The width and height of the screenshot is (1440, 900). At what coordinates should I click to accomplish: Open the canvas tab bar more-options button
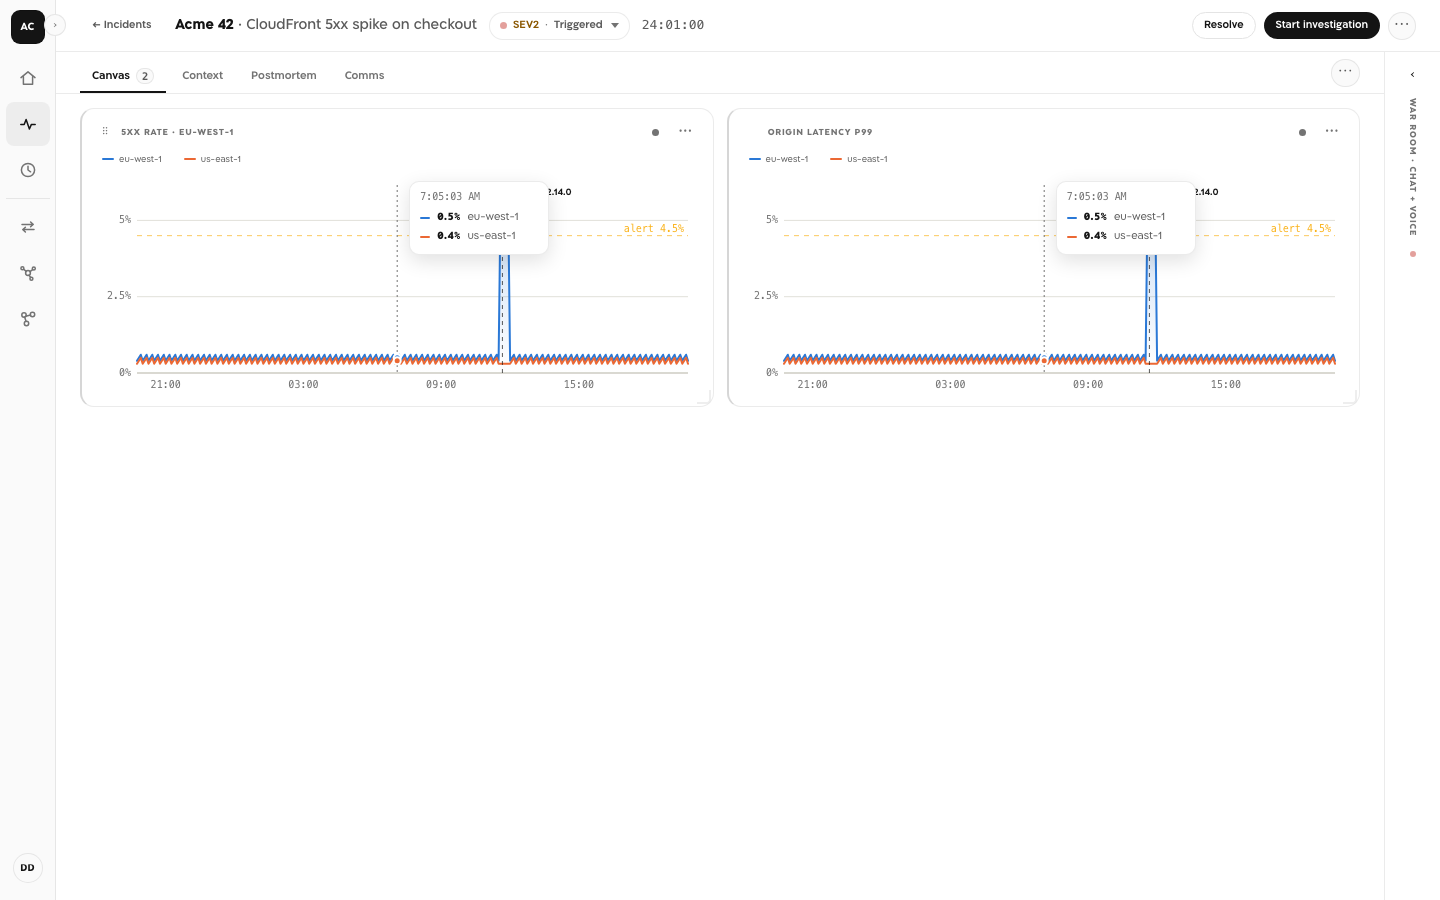pos(1345,72)
